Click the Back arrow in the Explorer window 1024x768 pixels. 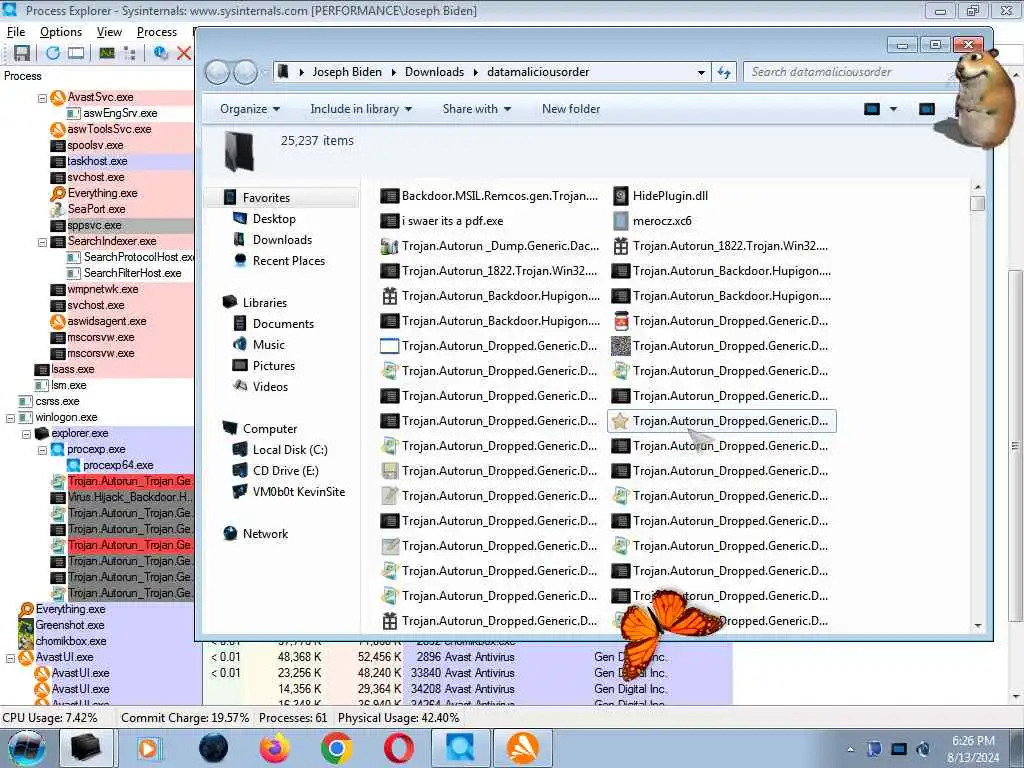pyautogui.click(x=217, y=72)
